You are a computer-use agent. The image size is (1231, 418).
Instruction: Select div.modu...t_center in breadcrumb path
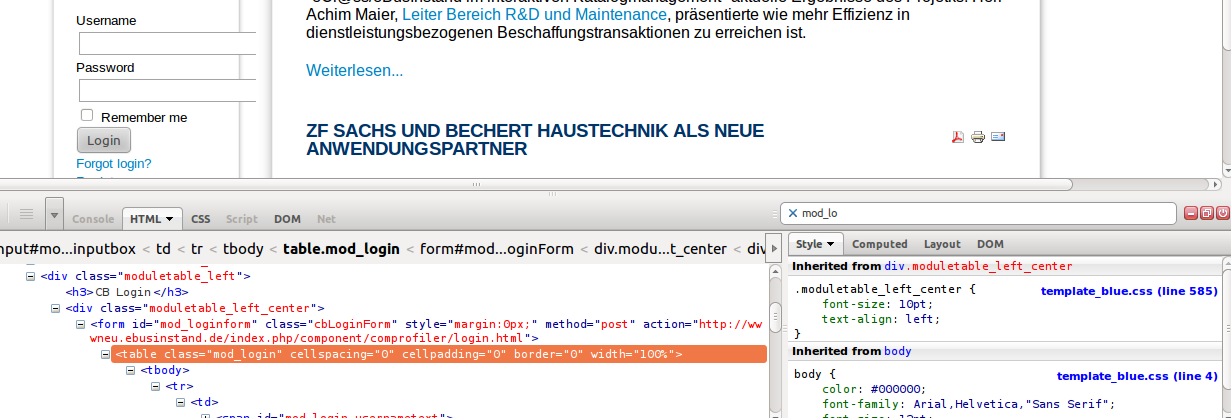coord(661,249)
